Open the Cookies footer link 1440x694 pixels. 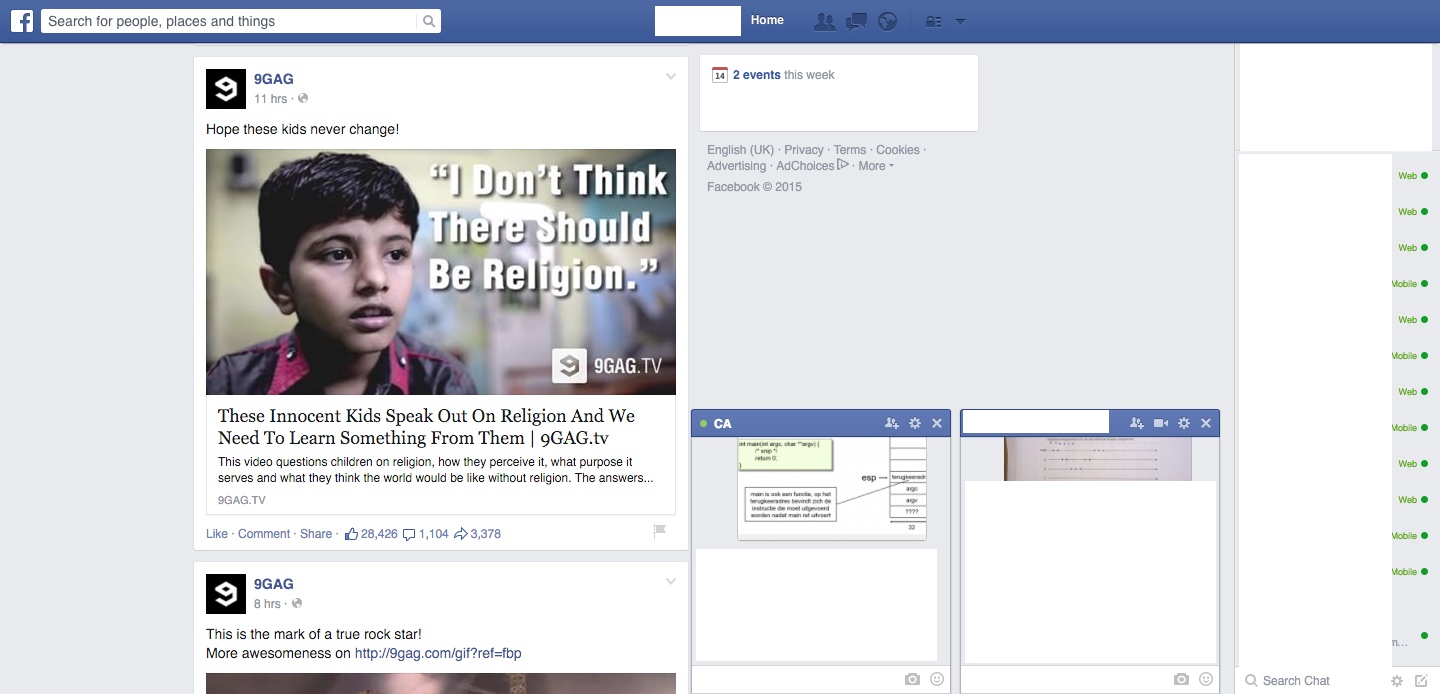898,150
